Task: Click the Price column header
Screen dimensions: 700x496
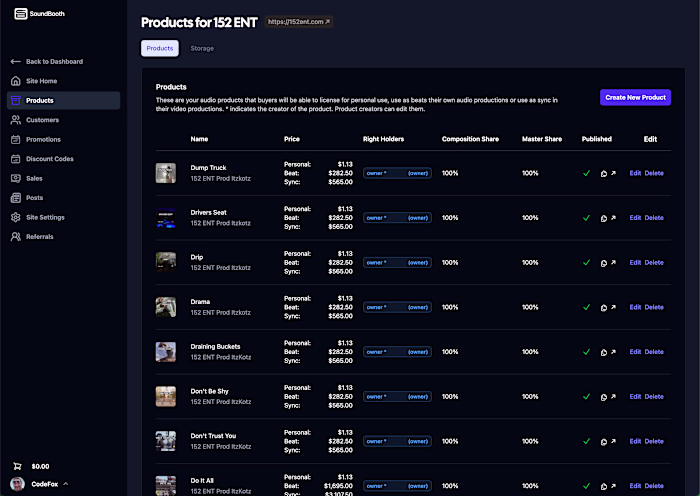Action: coord(292,139)
